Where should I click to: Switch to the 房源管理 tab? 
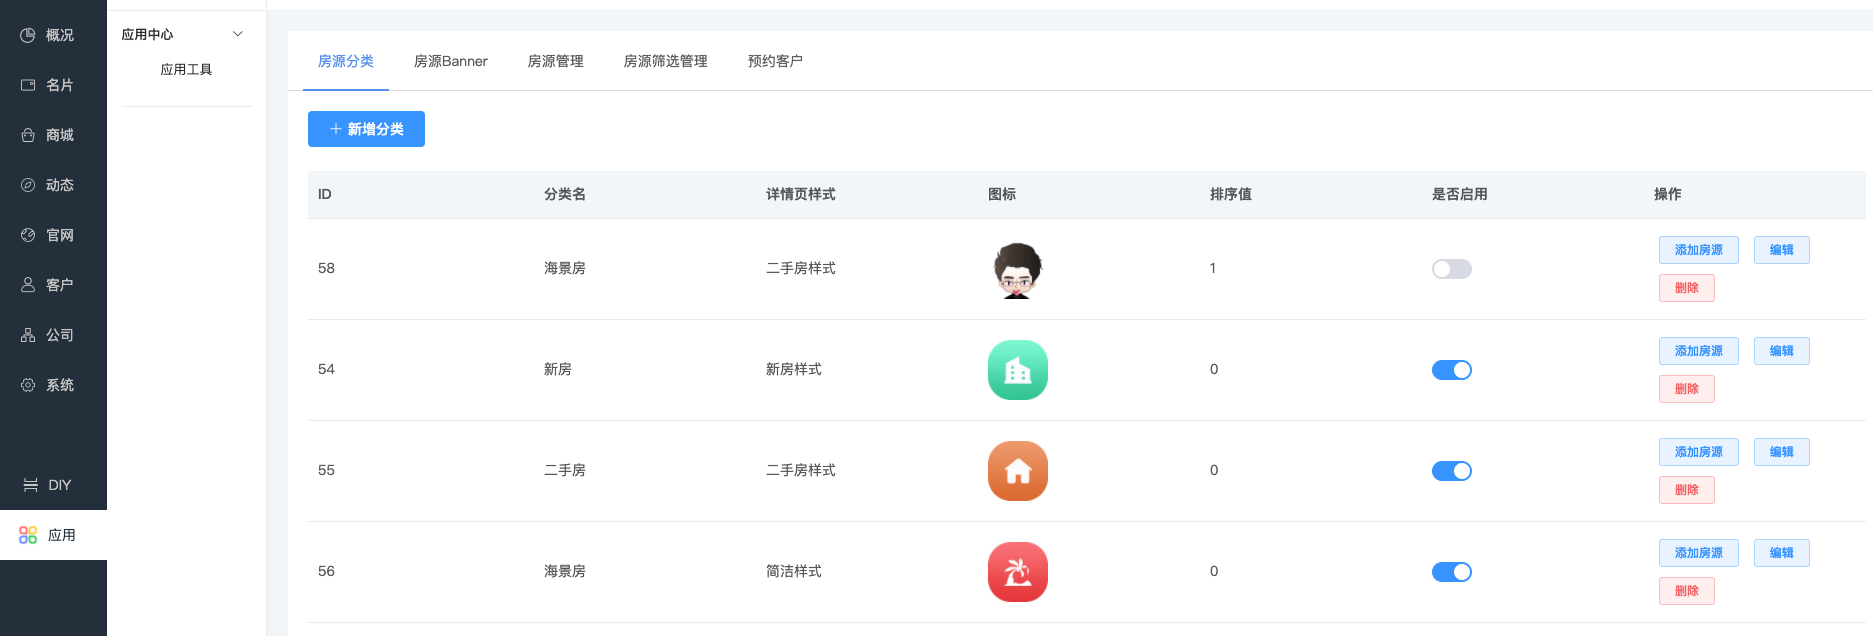[x=556, y=61]
